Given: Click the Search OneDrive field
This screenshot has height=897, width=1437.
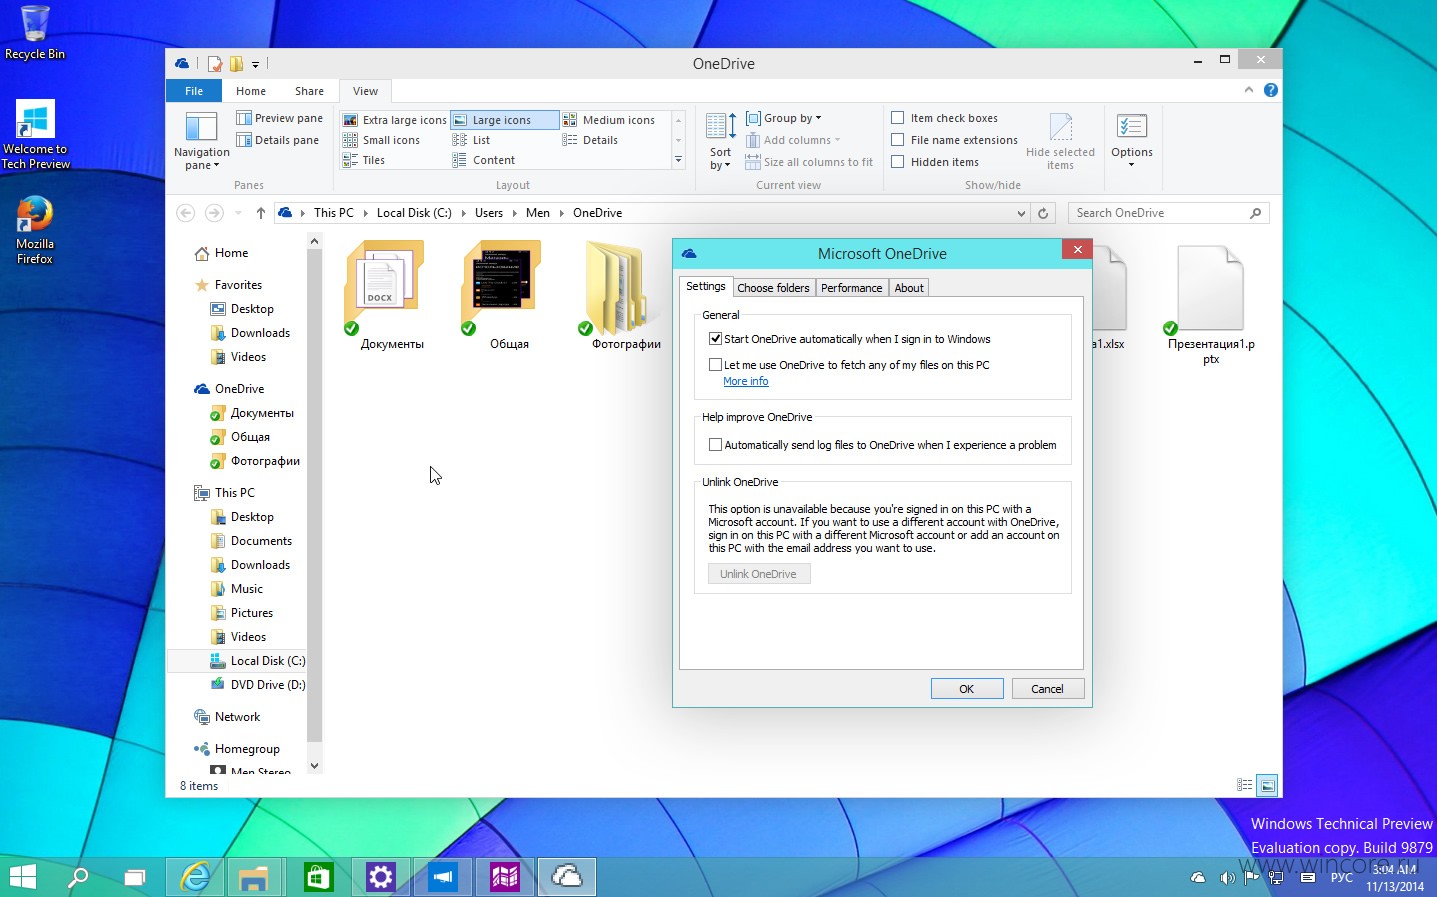Looking at the screenshot, I should tap(1168, 213).
